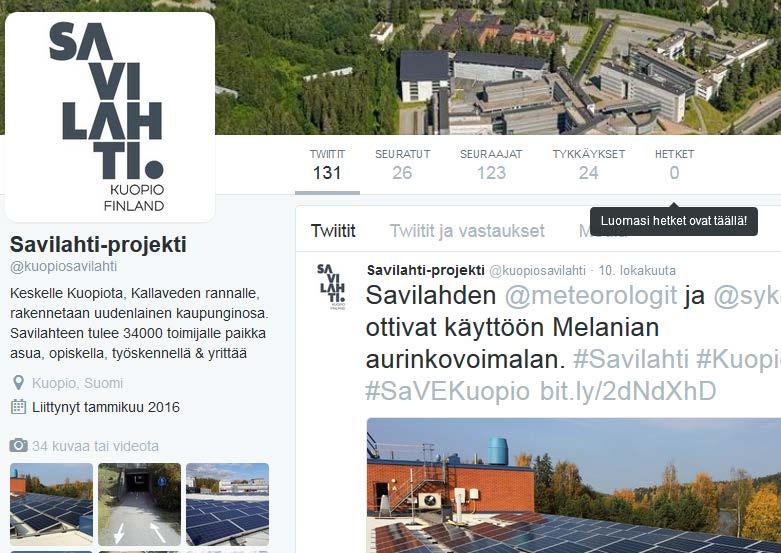View Seuraajat followers count 123

point(491,165)
